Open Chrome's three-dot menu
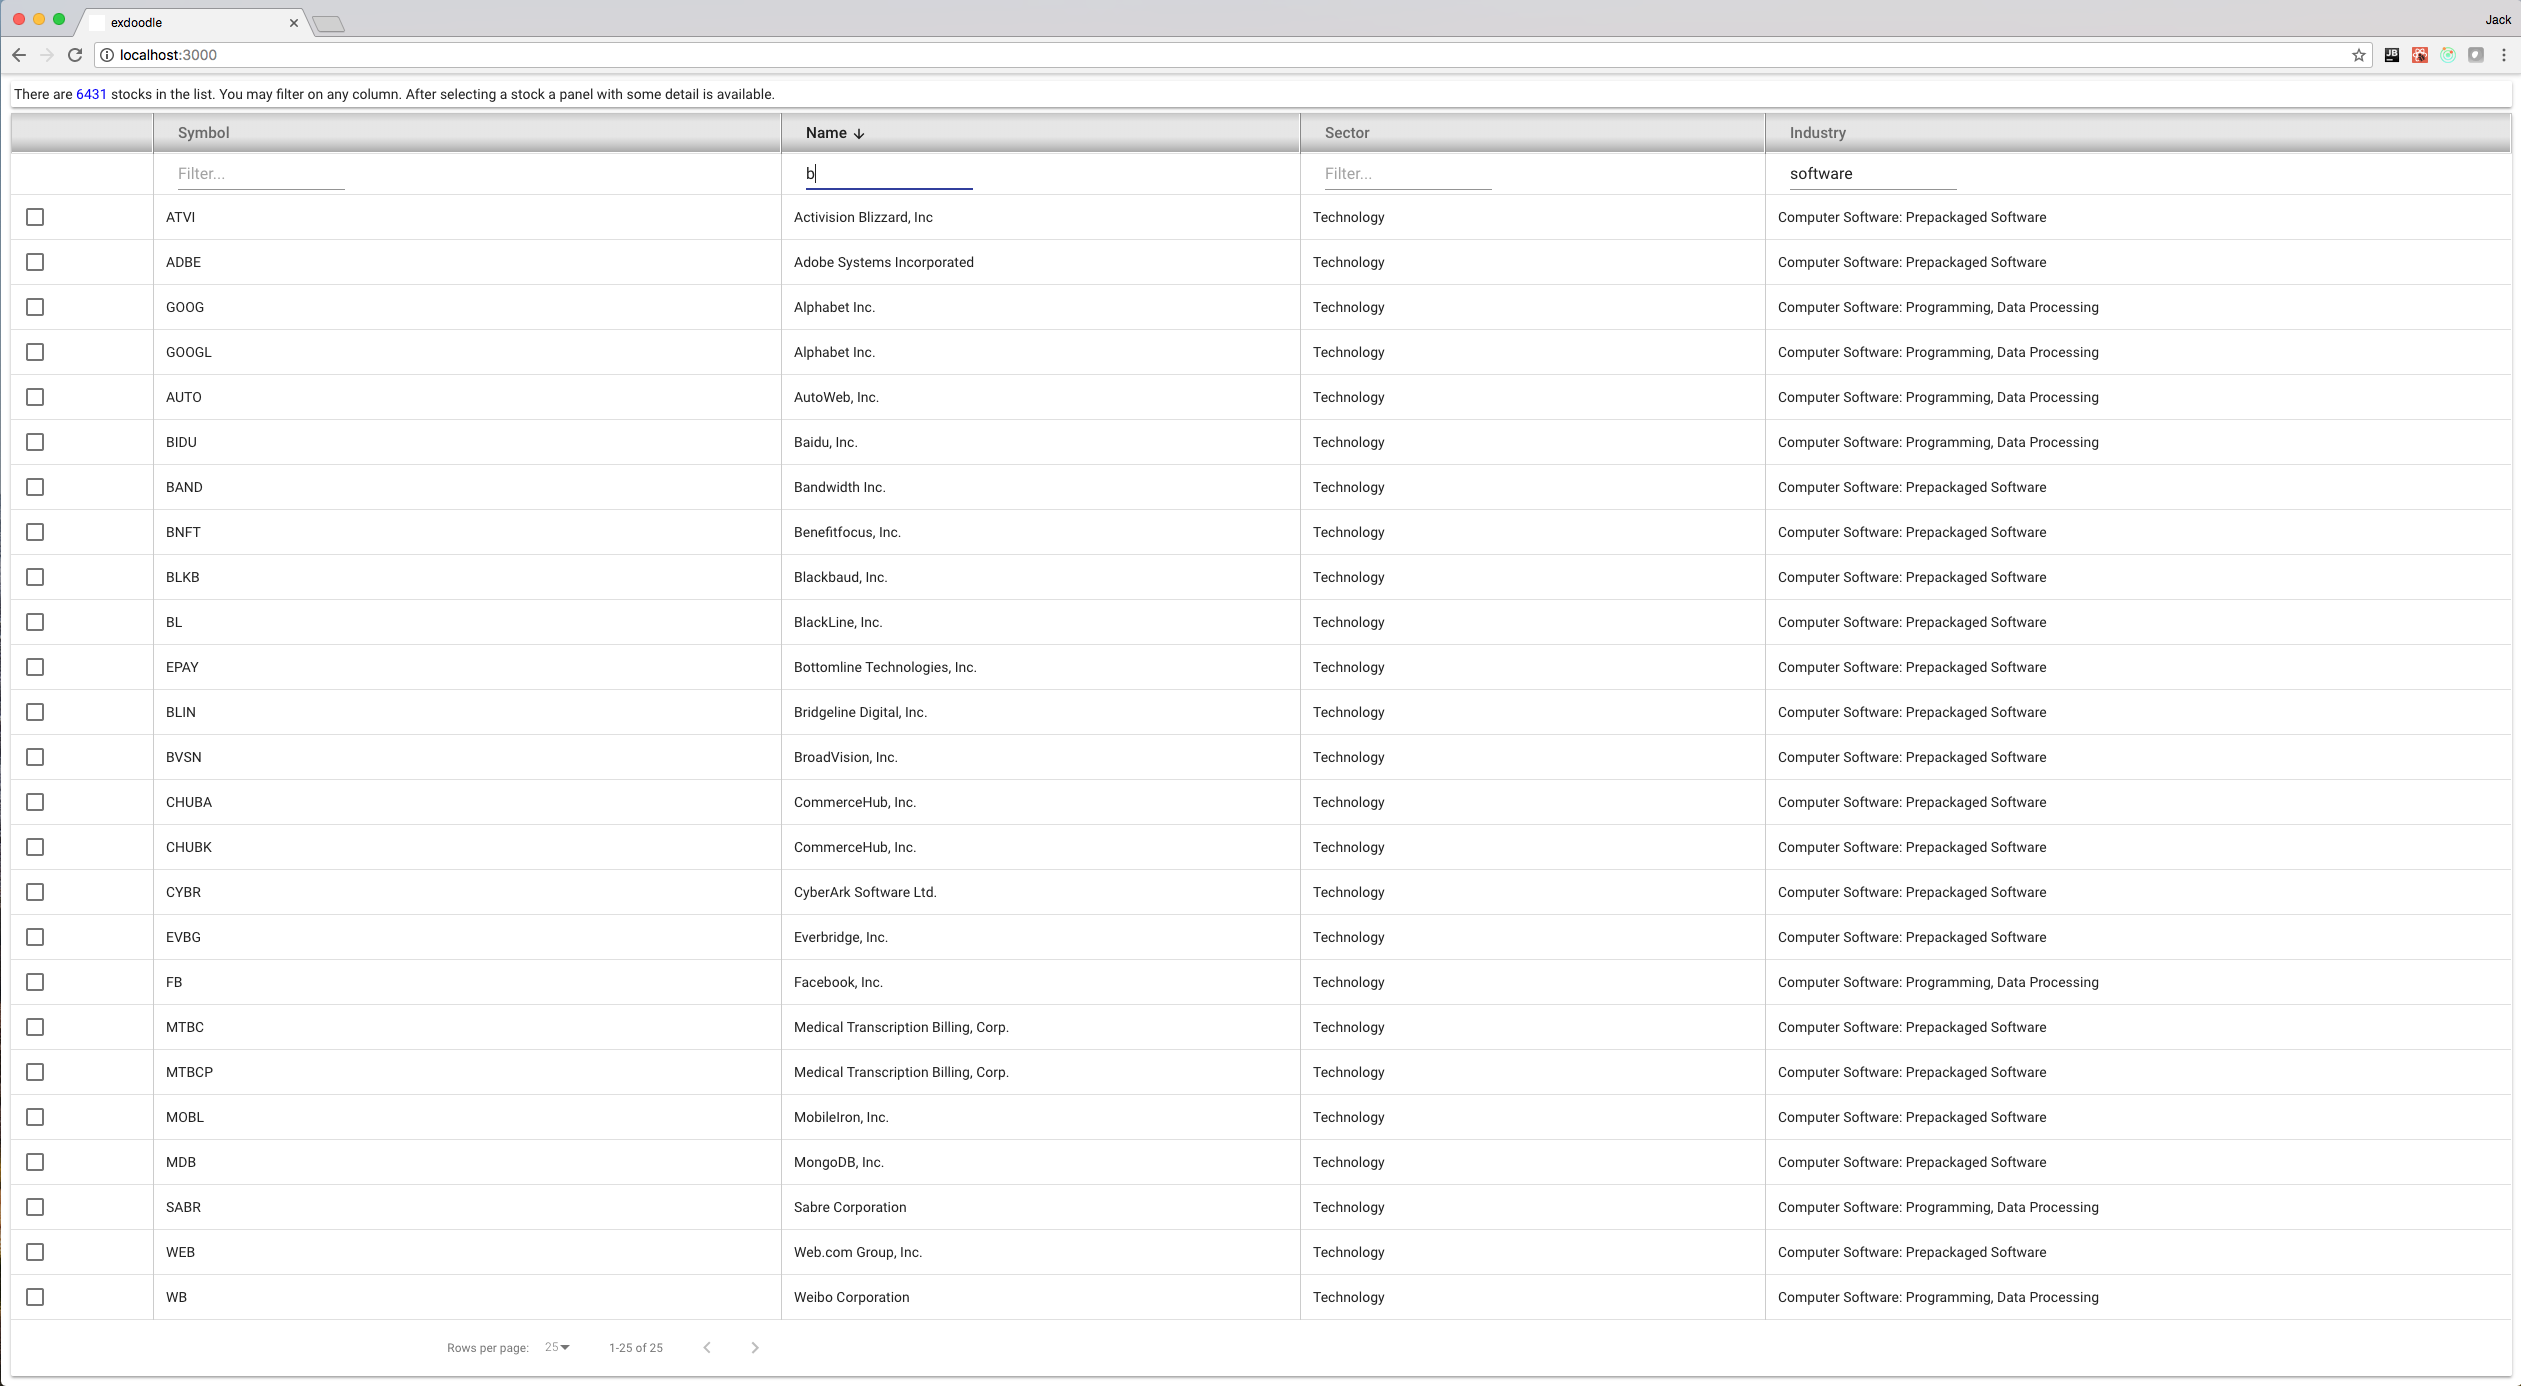 click(2505, 55)
